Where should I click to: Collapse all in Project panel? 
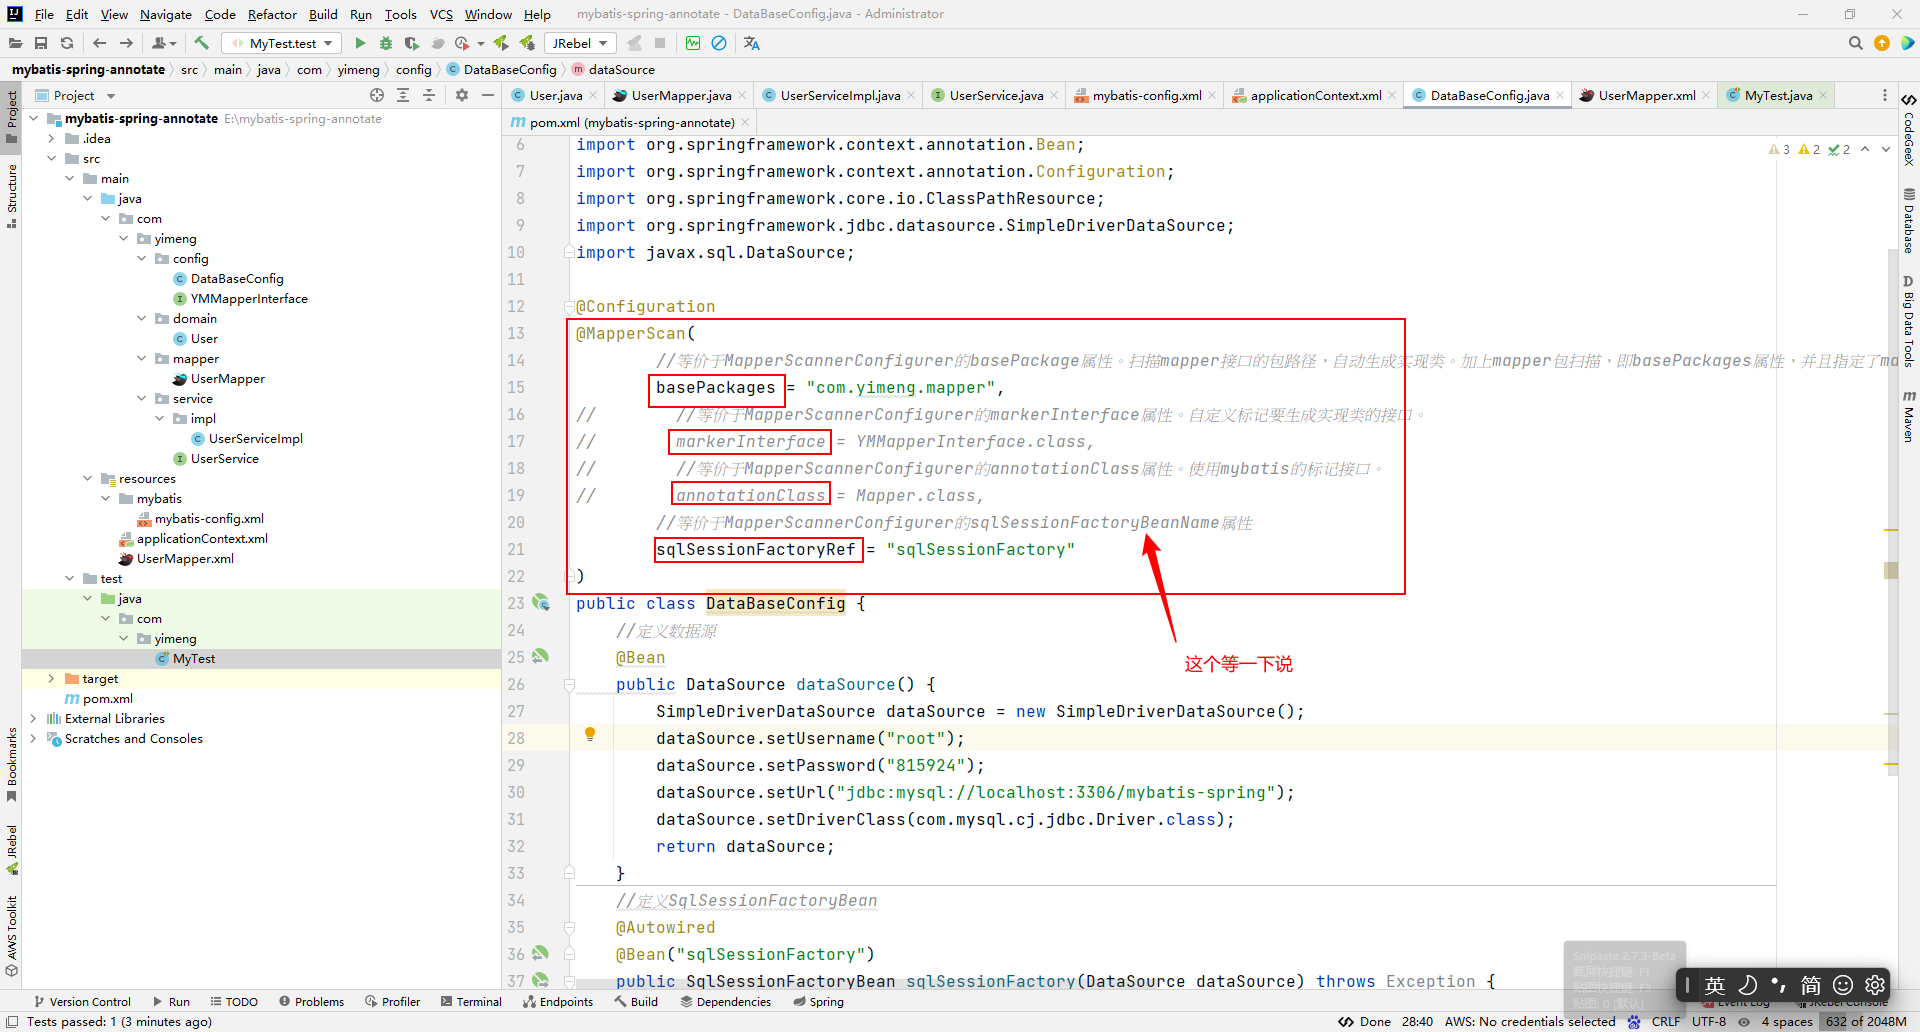429,95
